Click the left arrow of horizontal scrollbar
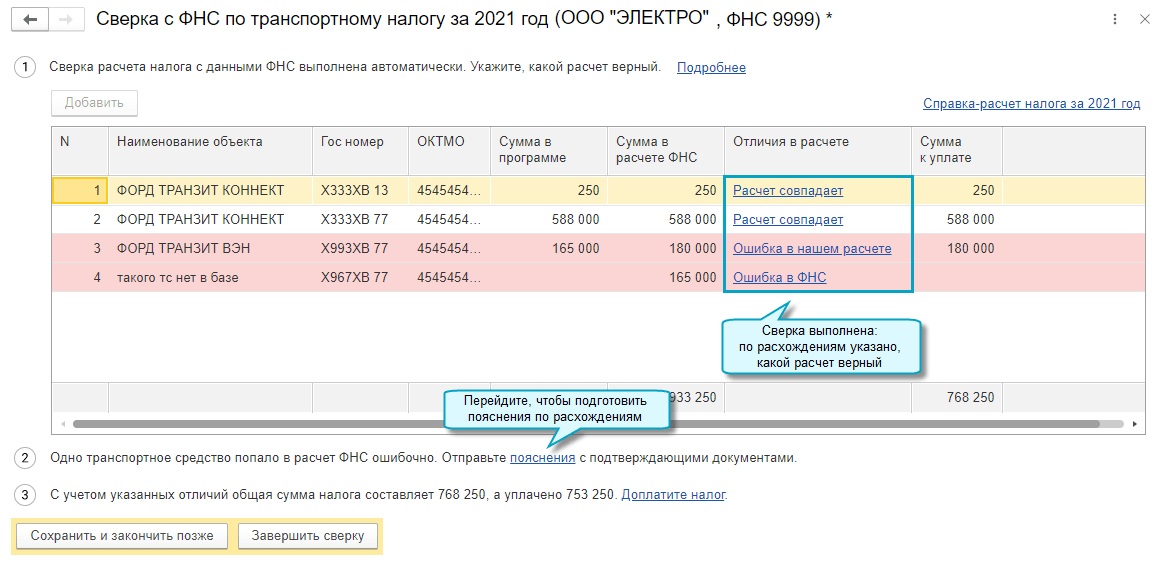This screenshot has width=1164, height=564. (x=61, y=424)
